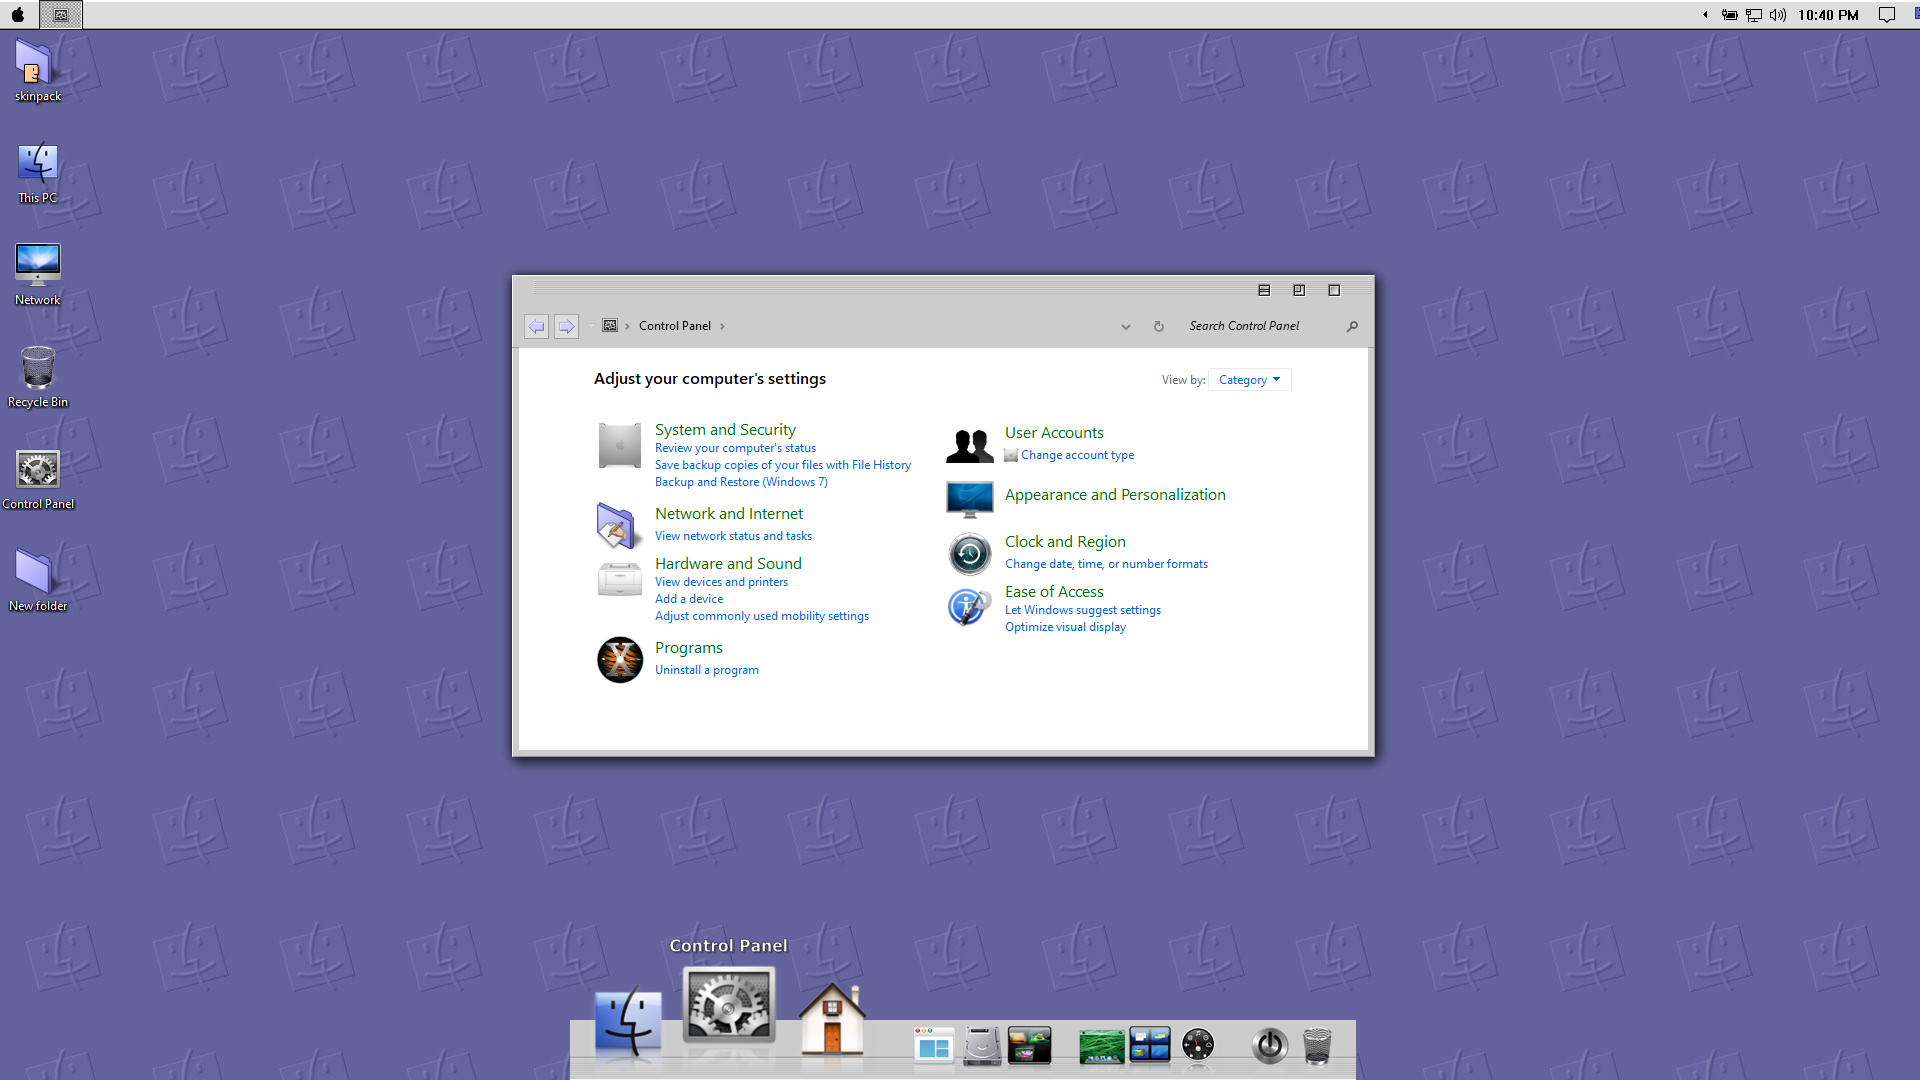The height and width of the screenshot is (1080, 1920).
Task: Open the Apple menu in top bar
Action: pyautogui.click(x=18, y=15)
